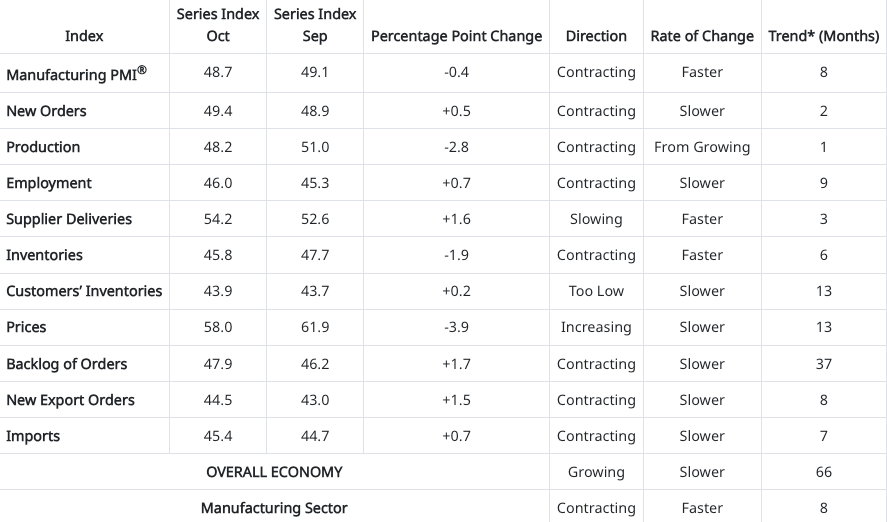The image size is (887, 522).
Task: Click the Percentage Point Change column header
Action: (456, 36)
